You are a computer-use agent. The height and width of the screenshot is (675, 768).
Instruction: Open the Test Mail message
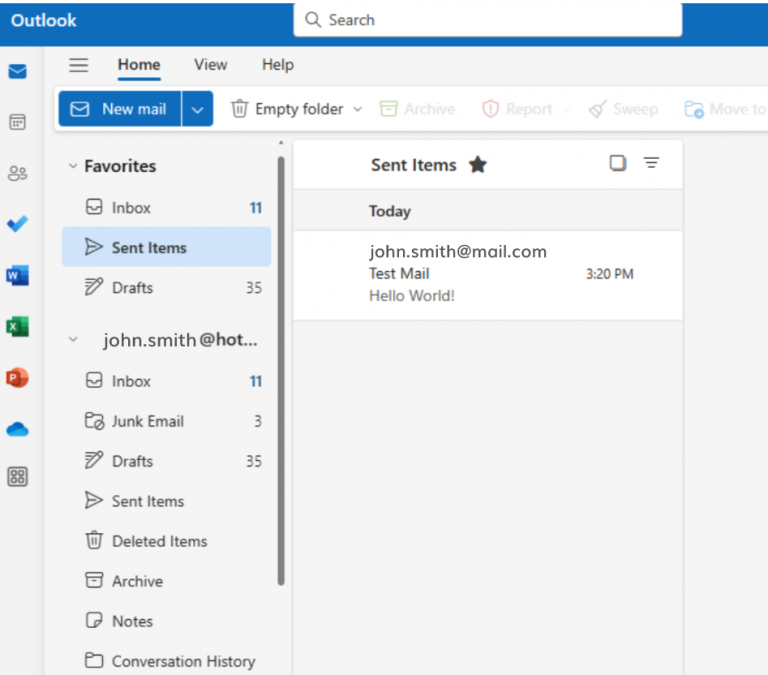click(487, 274)
